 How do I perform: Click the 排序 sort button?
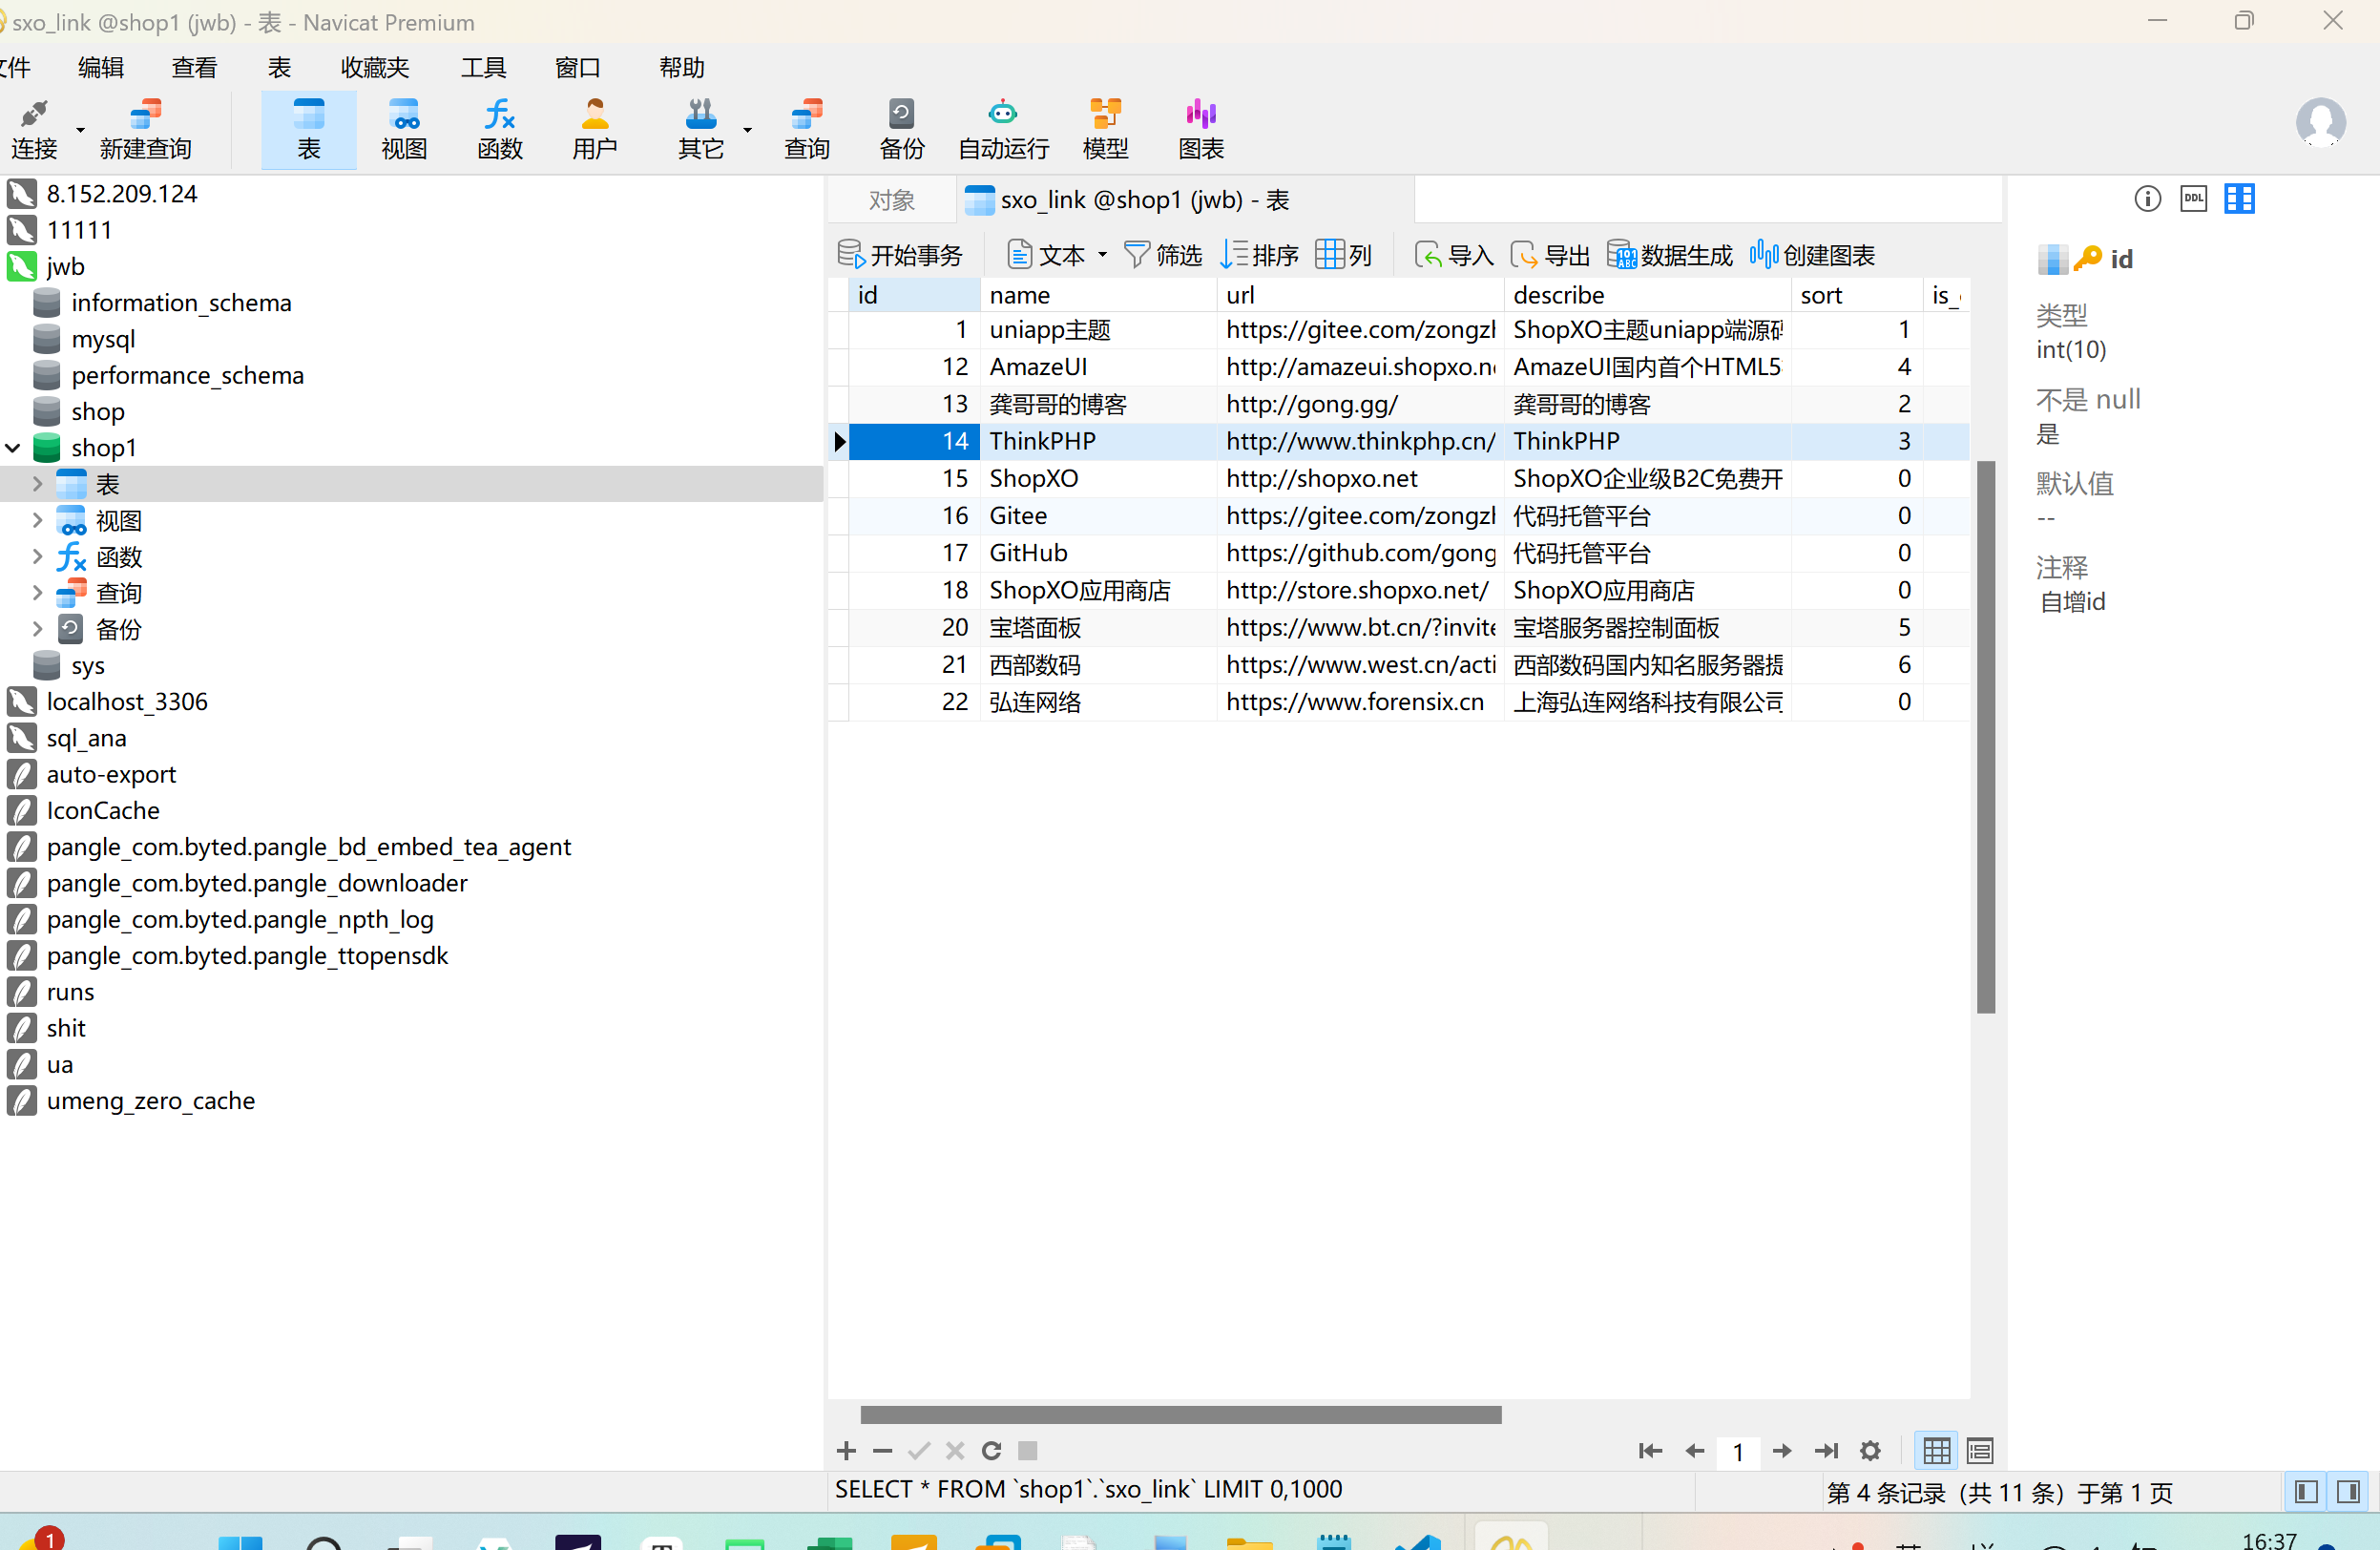click(x=1259, y=255)
